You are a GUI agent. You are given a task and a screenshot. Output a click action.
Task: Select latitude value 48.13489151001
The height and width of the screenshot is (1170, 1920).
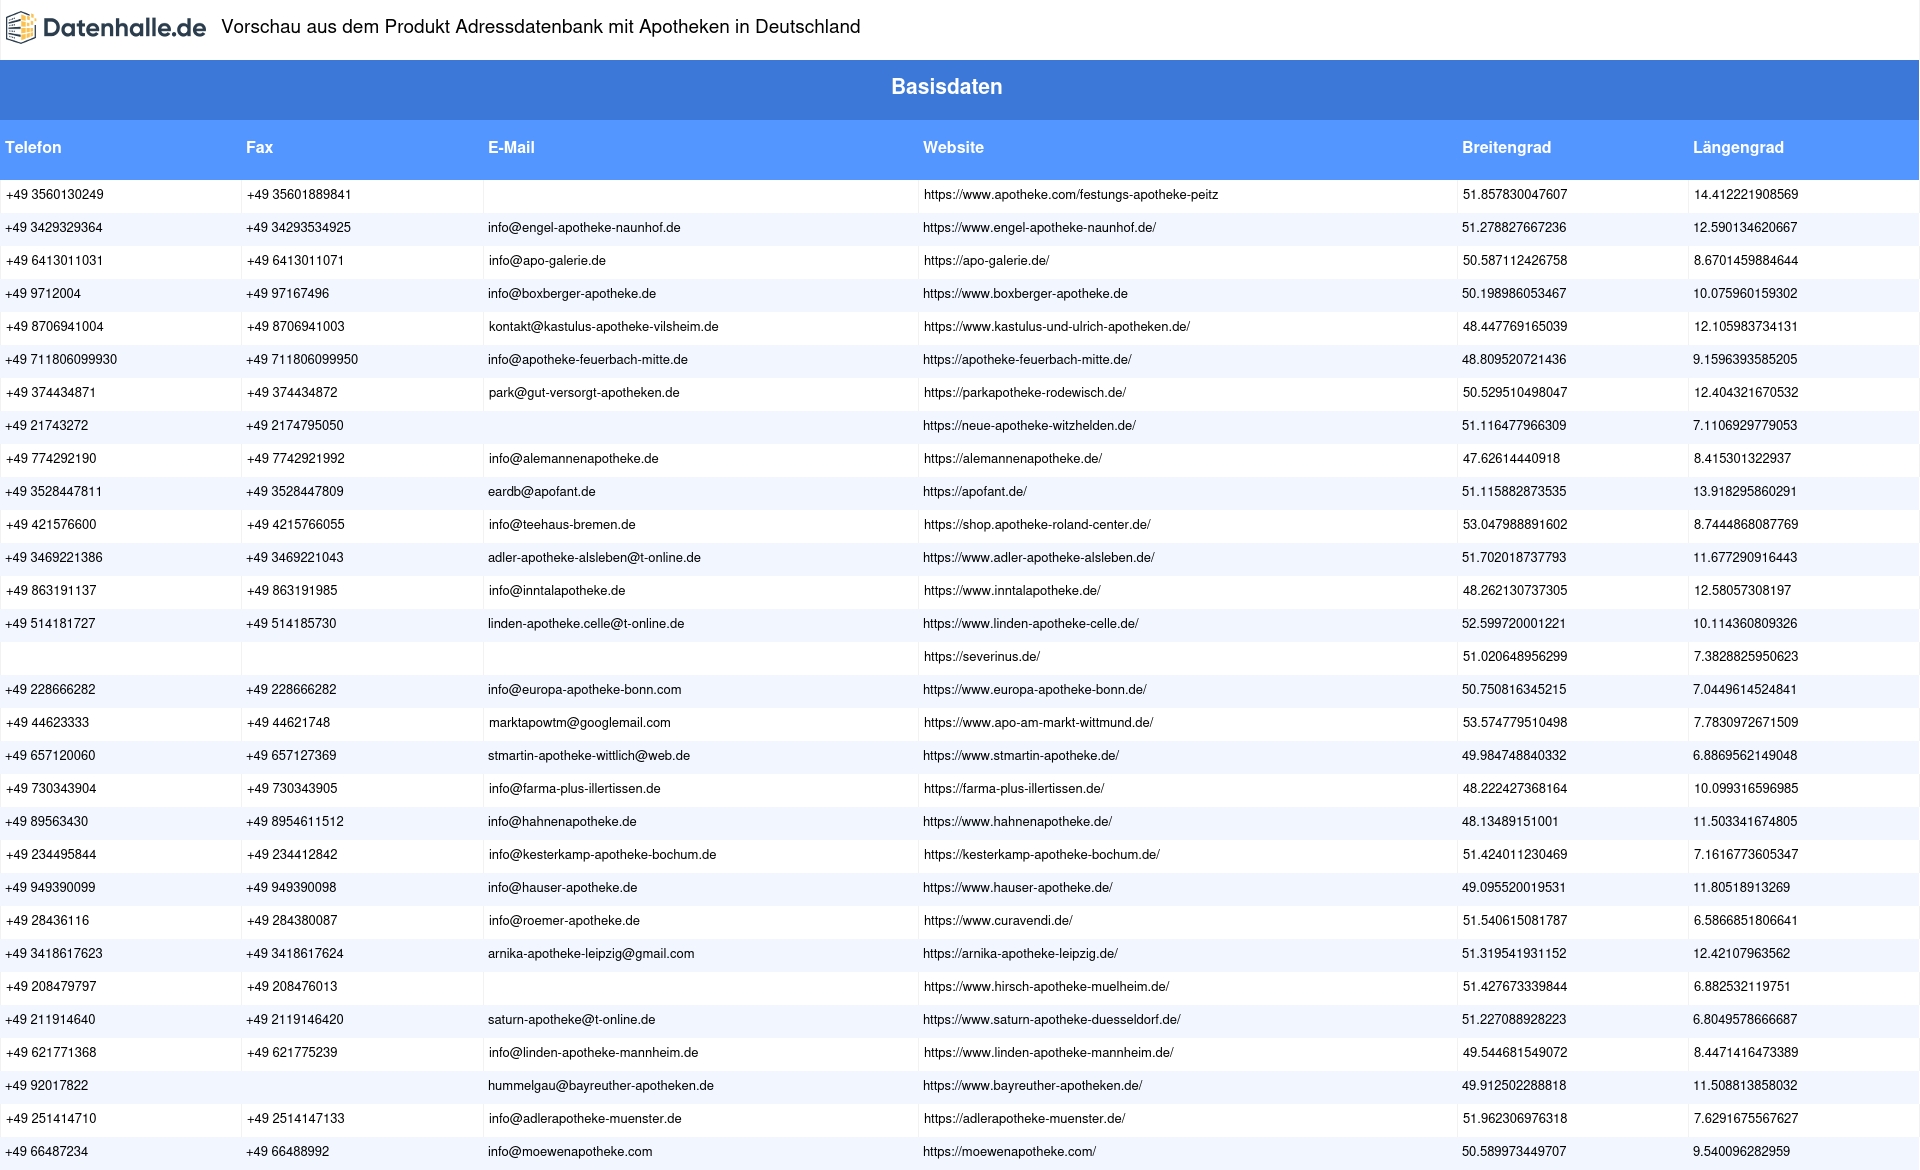tap(1511, 822)
